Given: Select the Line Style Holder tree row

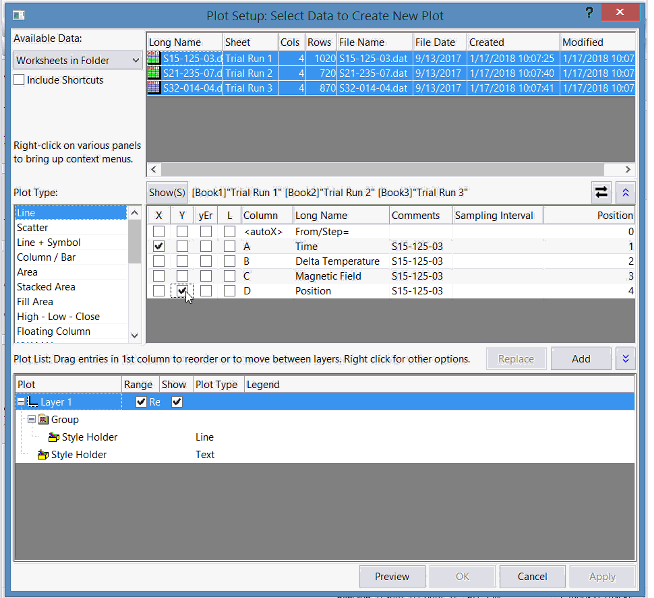Looking at the screenshot, I should click(x=325, y=437).
